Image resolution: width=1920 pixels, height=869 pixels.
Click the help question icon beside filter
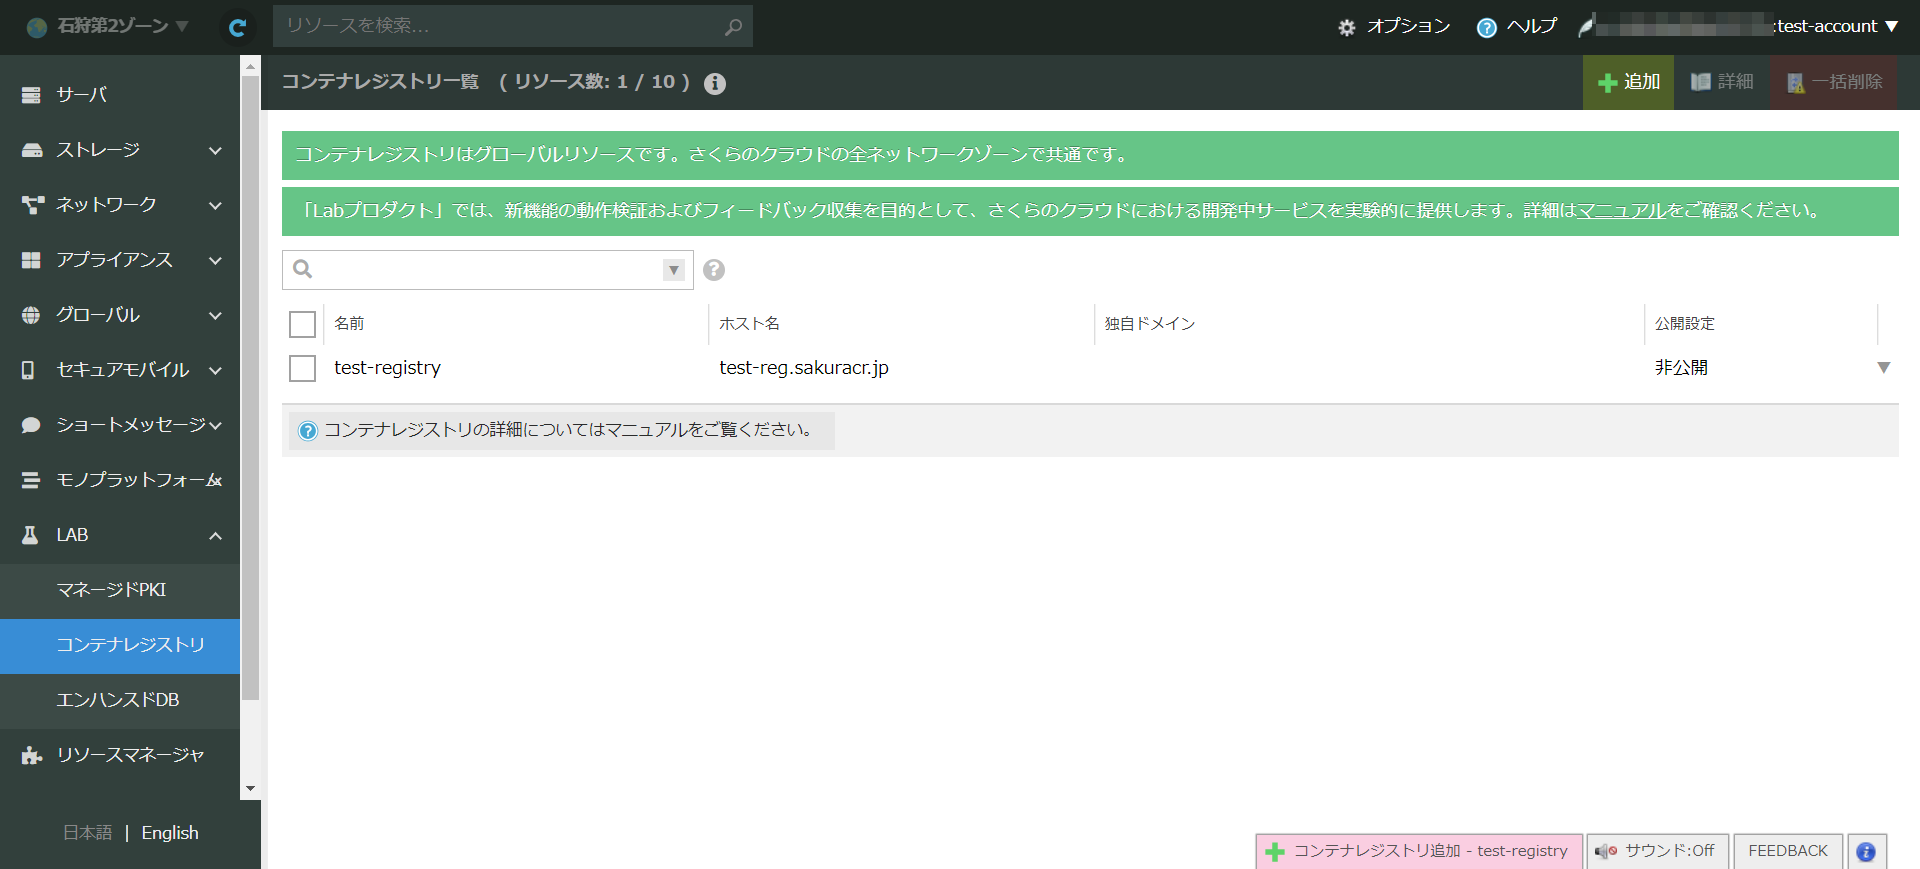(713, 270)
